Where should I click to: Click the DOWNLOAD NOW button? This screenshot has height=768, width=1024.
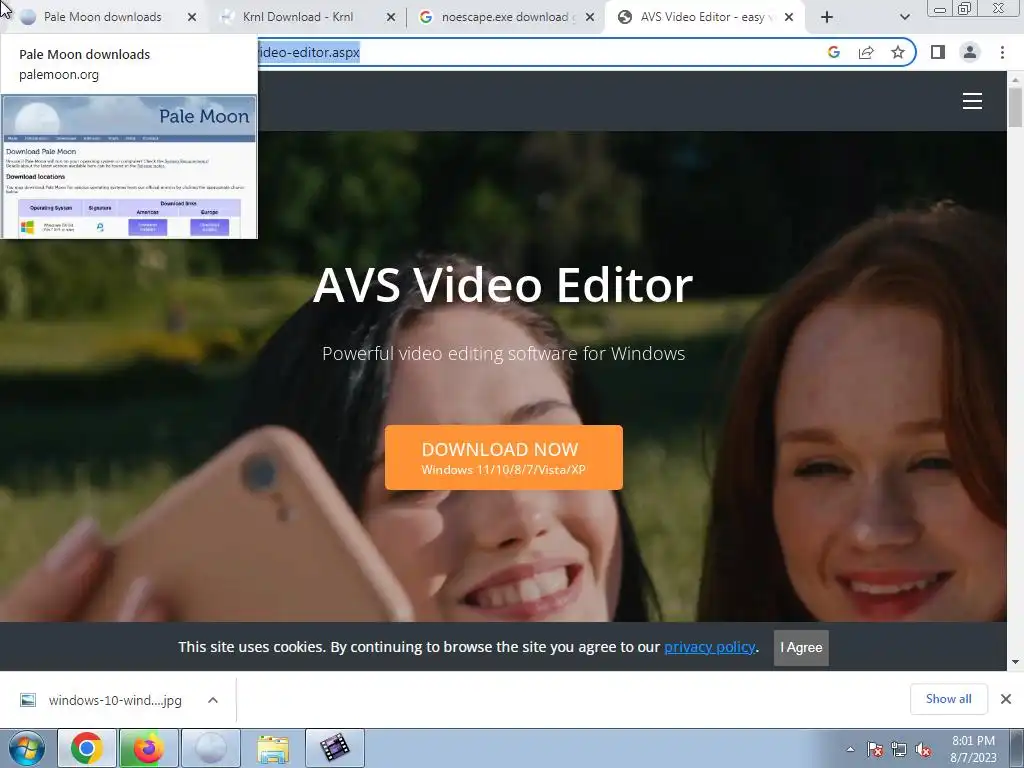tap(504, 457)
